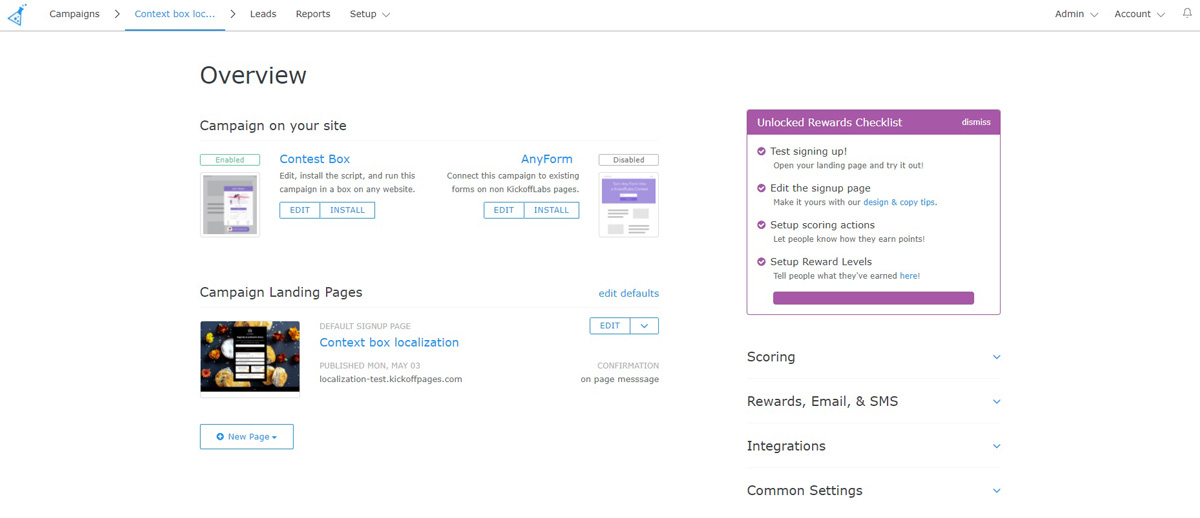The height and width of the screenshot is (518, 1200).
Task: Go to the Leads tab
Action: [263, 14]
